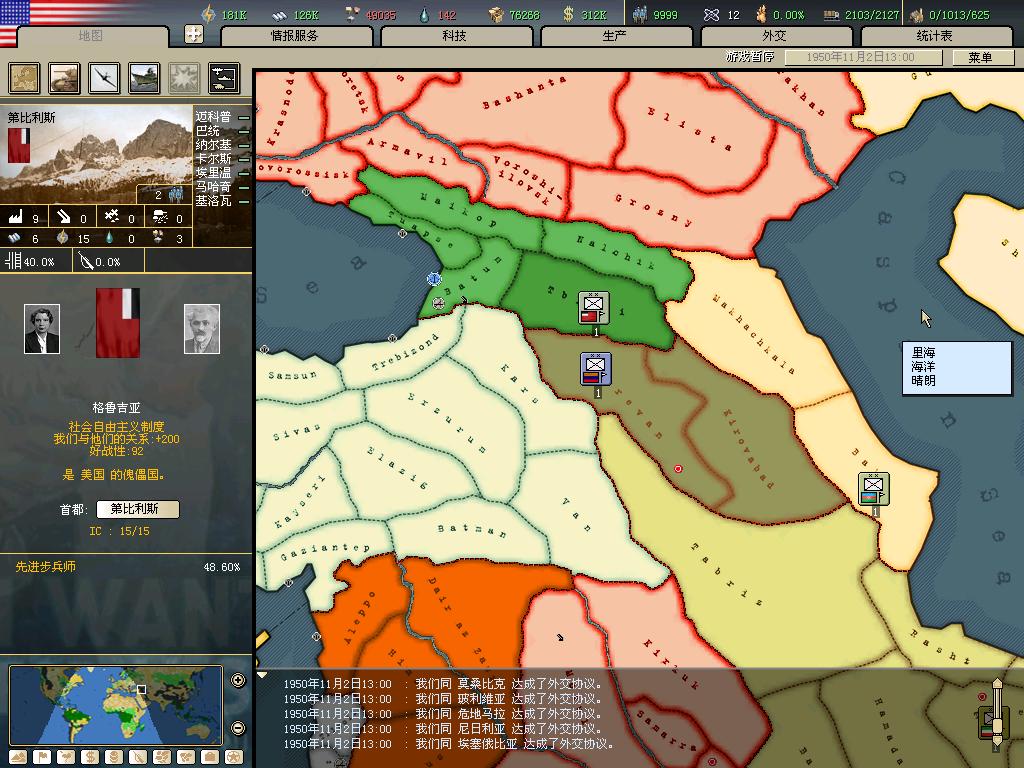Toggle the terrain map mode

pos(18,757)
